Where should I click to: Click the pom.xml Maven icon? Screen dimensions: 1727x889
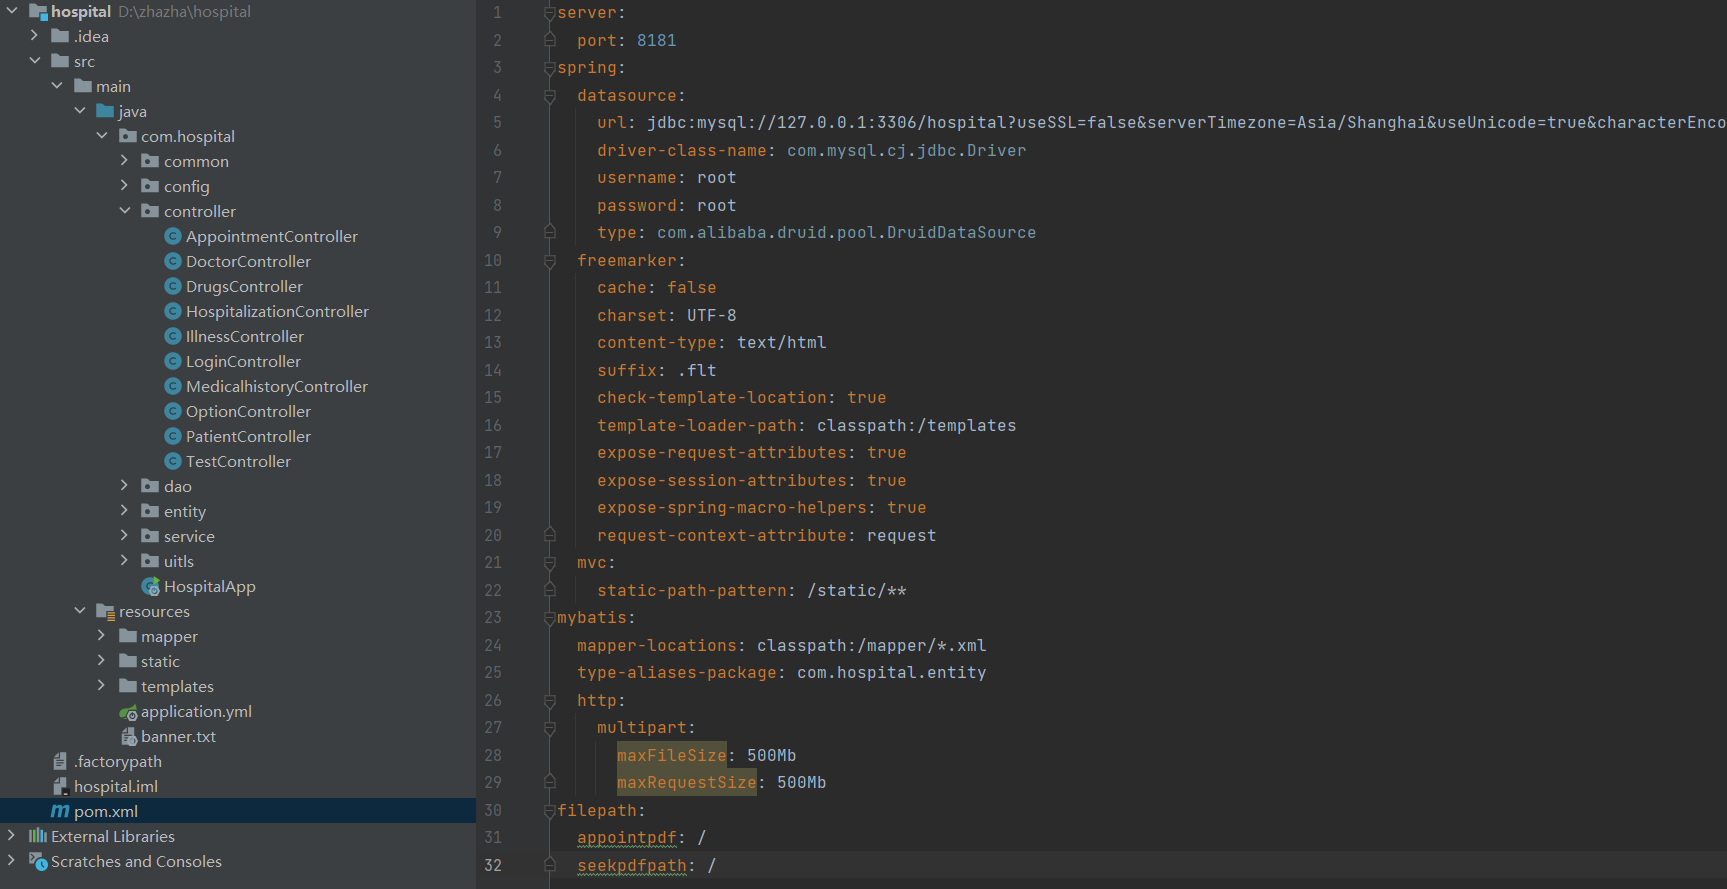tap(60, 811)
